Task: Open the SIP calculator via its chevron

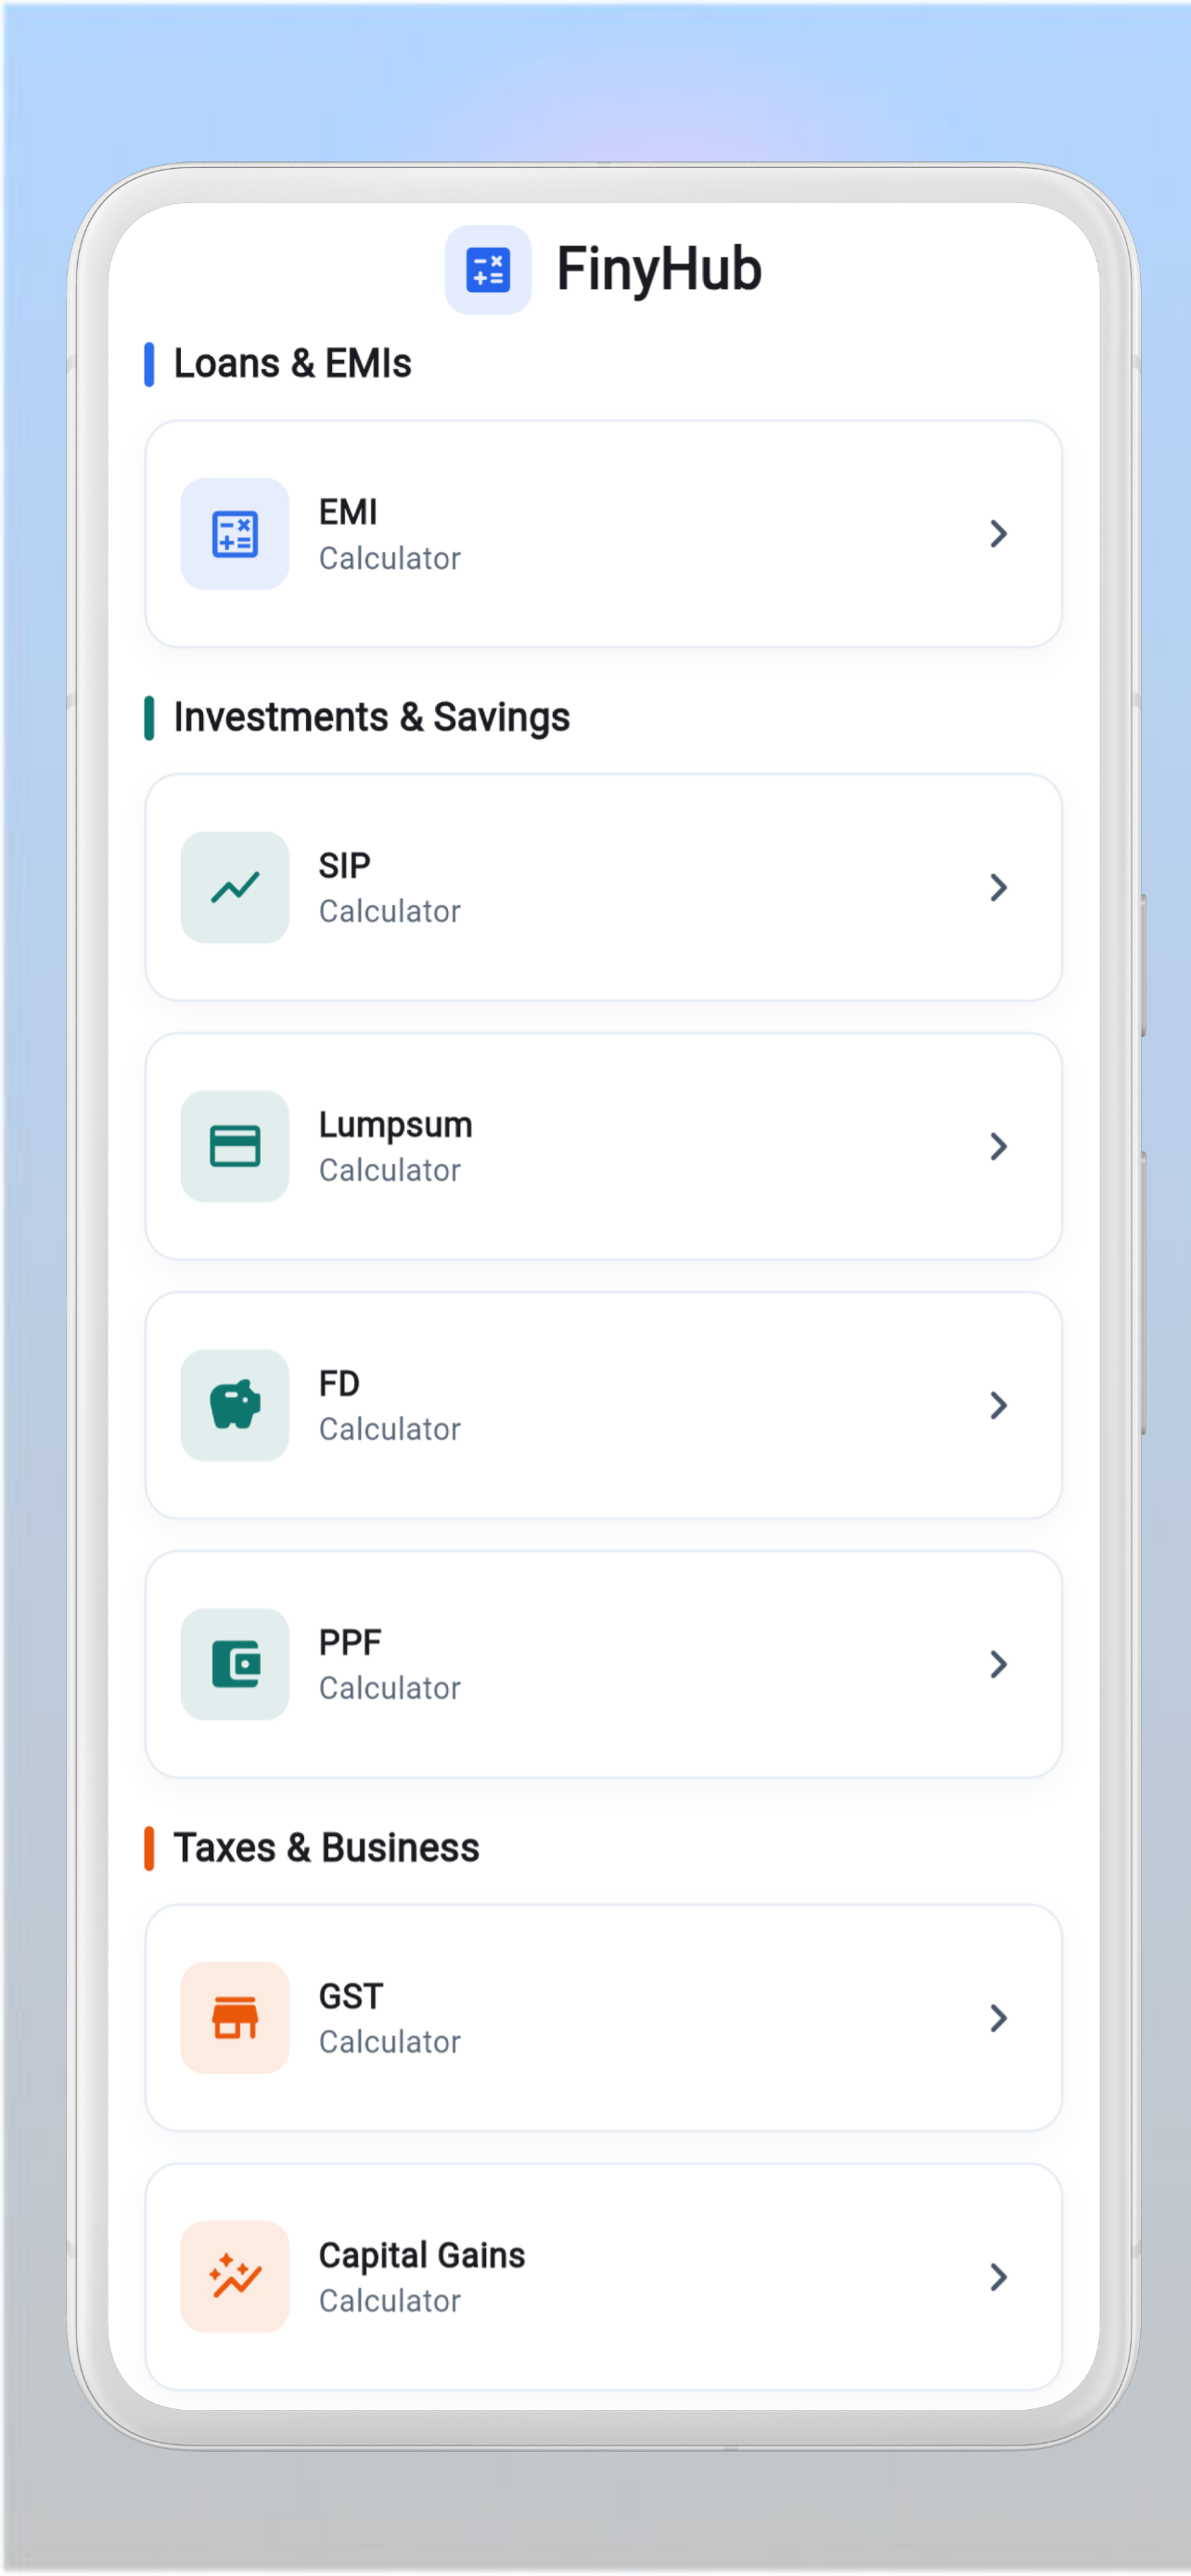Action: [998, 887]
